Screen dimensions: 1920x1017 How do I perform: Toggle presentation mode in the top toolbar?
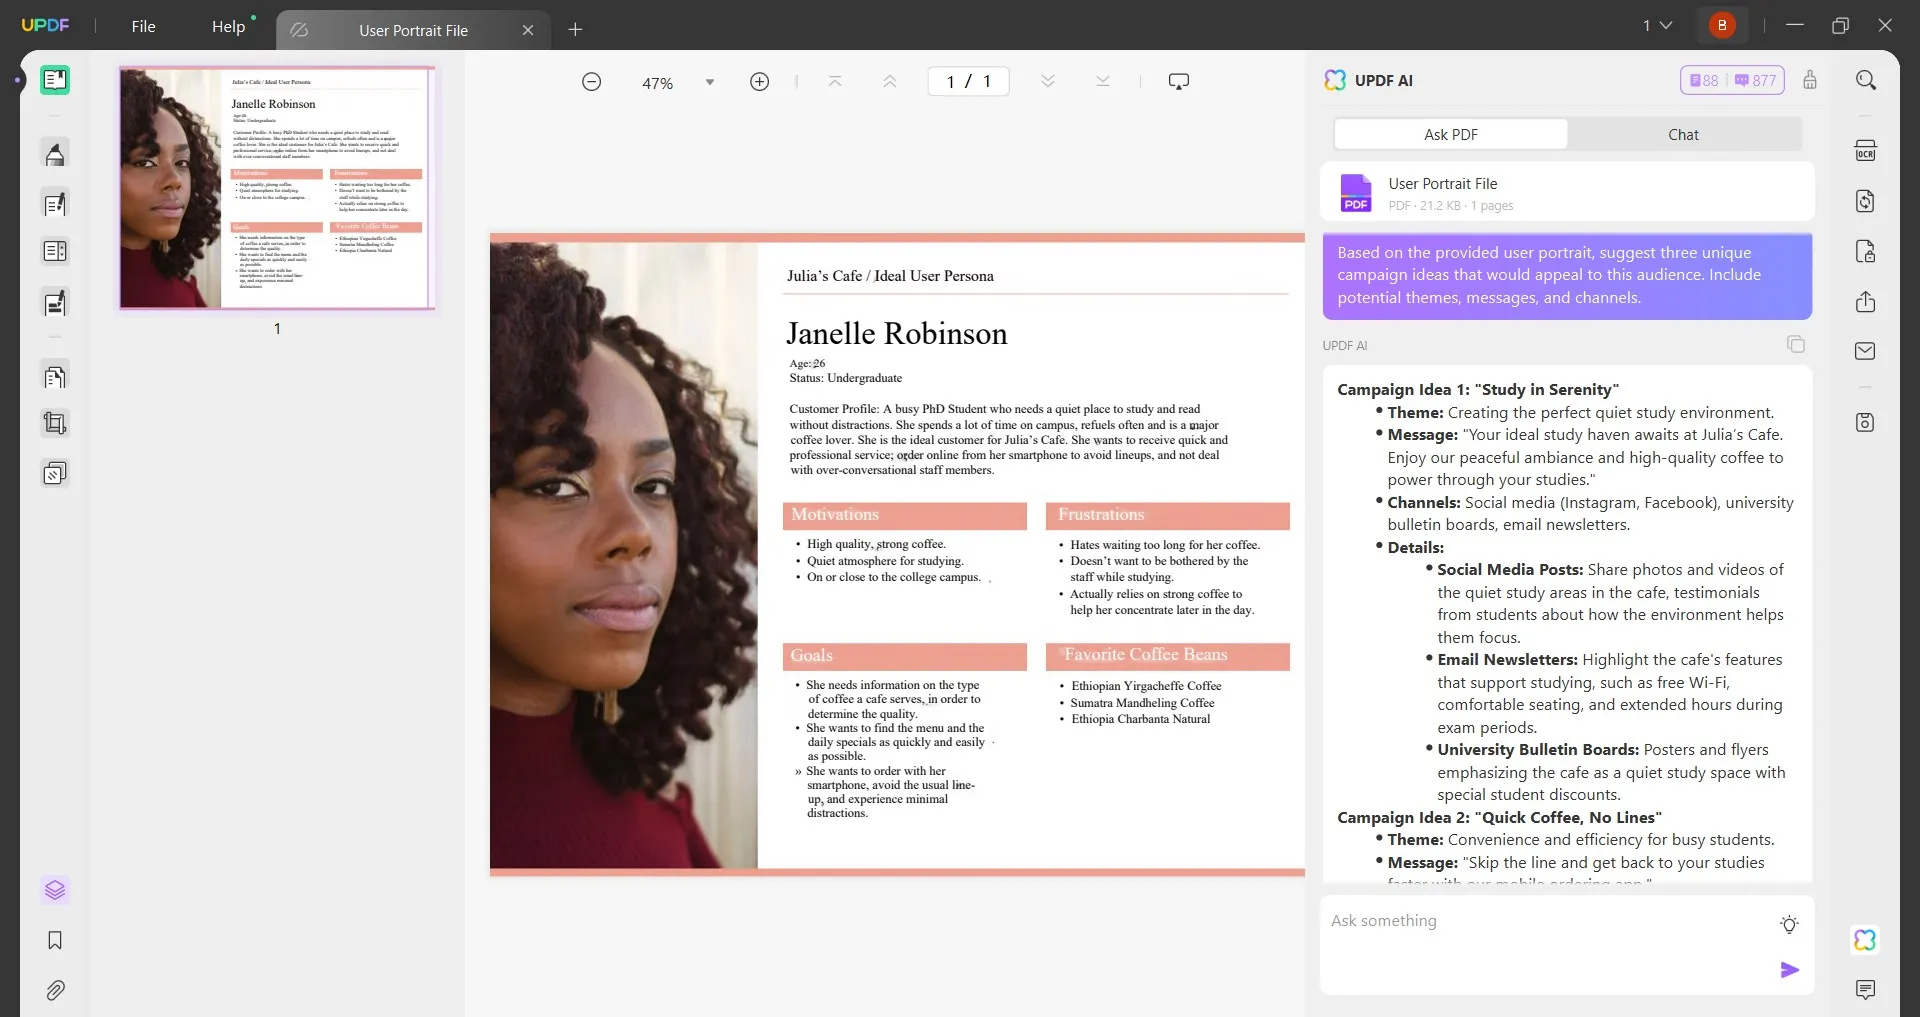coord(1179,80)
